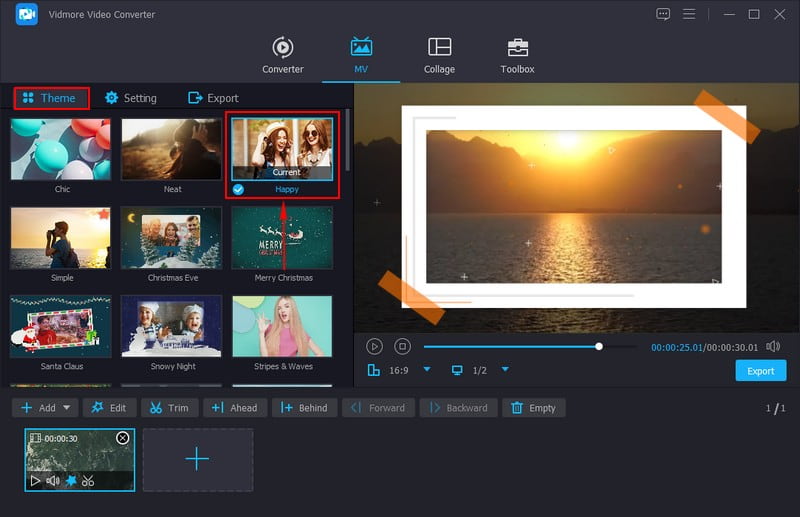Viewport: 800px width, 517px height.
Task: Mute the preview volume speaker
Action: click(x=772, y=346)
